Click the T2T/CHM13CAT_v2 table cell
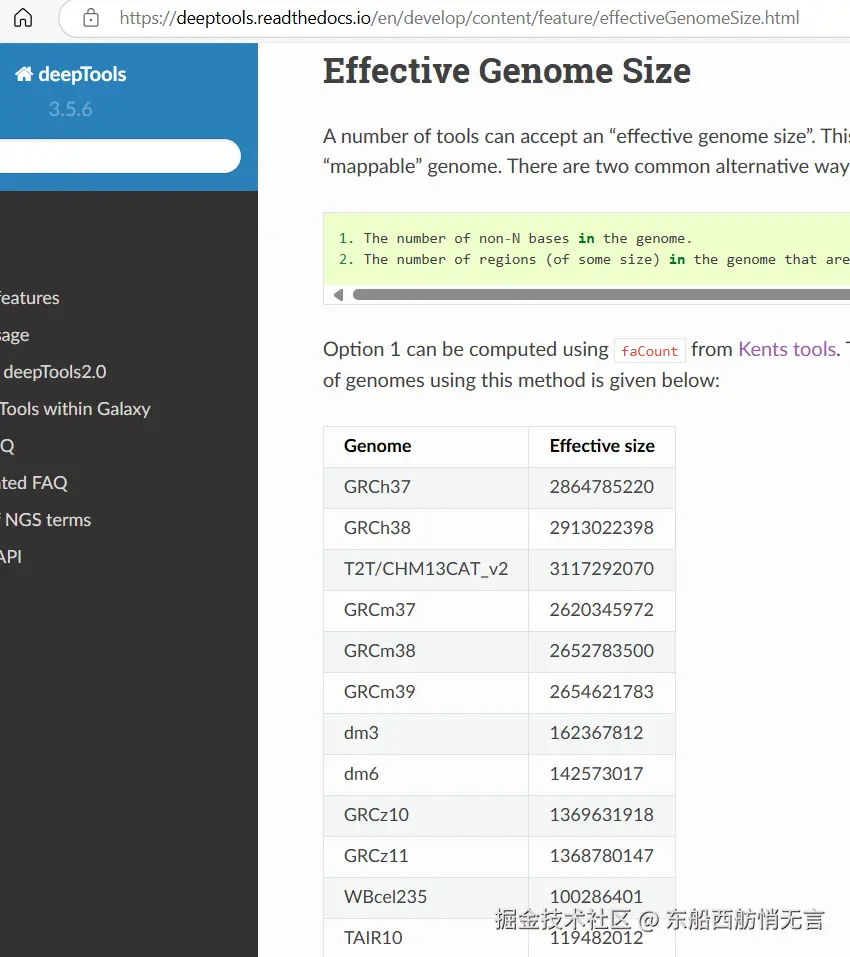 pos(426,569)
